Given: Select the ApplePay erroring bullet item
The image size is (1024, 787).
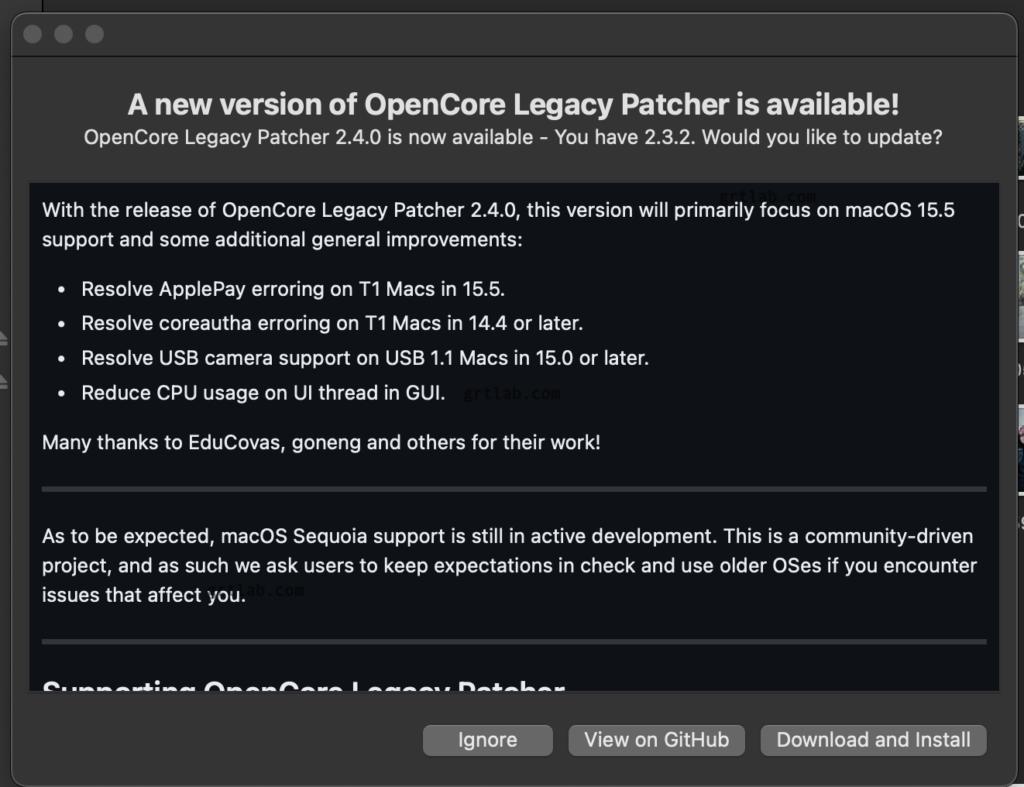Looking at the screenshot, I should pyautogui.click(x=293, y=289).
